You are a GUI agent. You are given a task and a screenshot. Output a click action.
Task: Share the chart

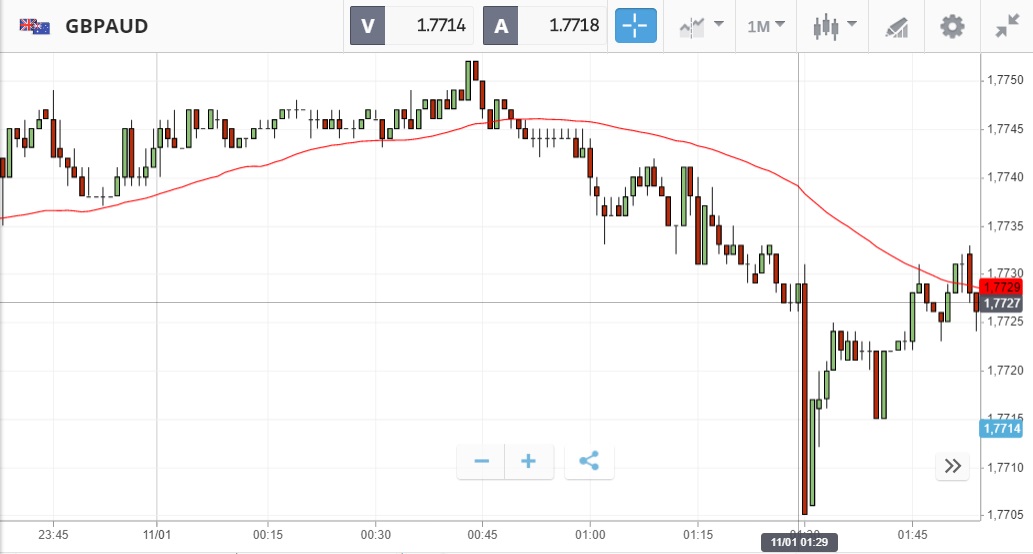(589, 461)
